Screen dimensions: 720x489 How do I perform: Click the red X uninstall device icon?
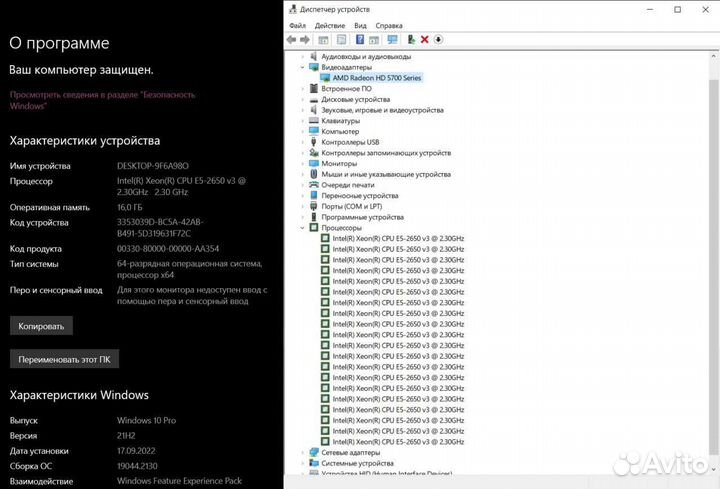tap(424, 40)
